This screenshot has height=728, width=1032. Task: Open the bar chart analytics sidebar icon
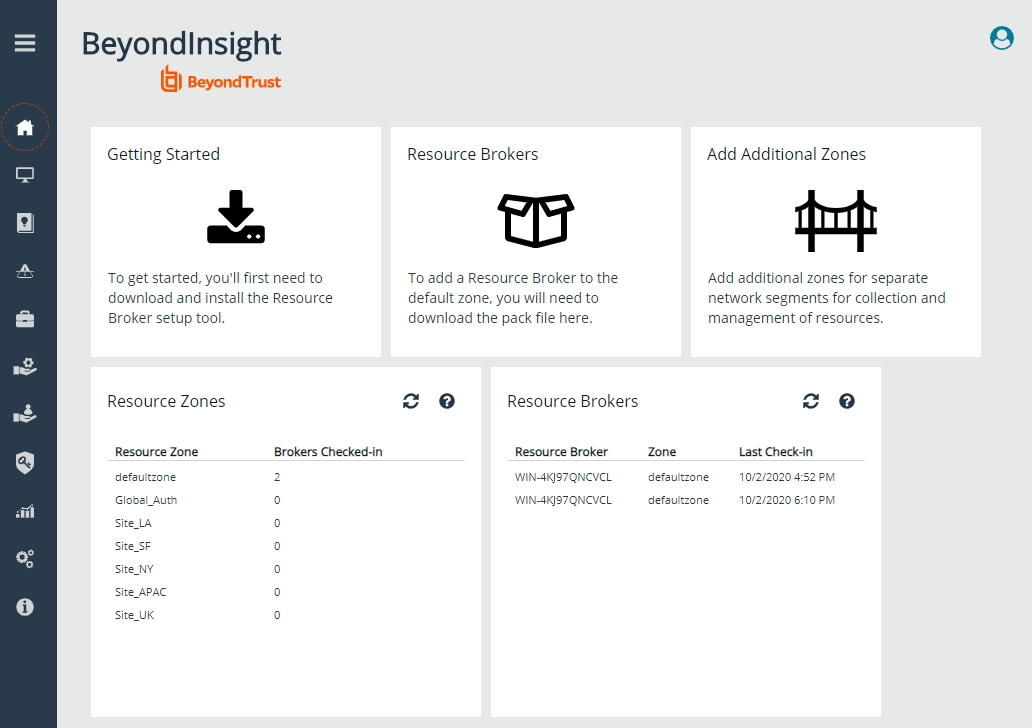[x=26, y=511]
